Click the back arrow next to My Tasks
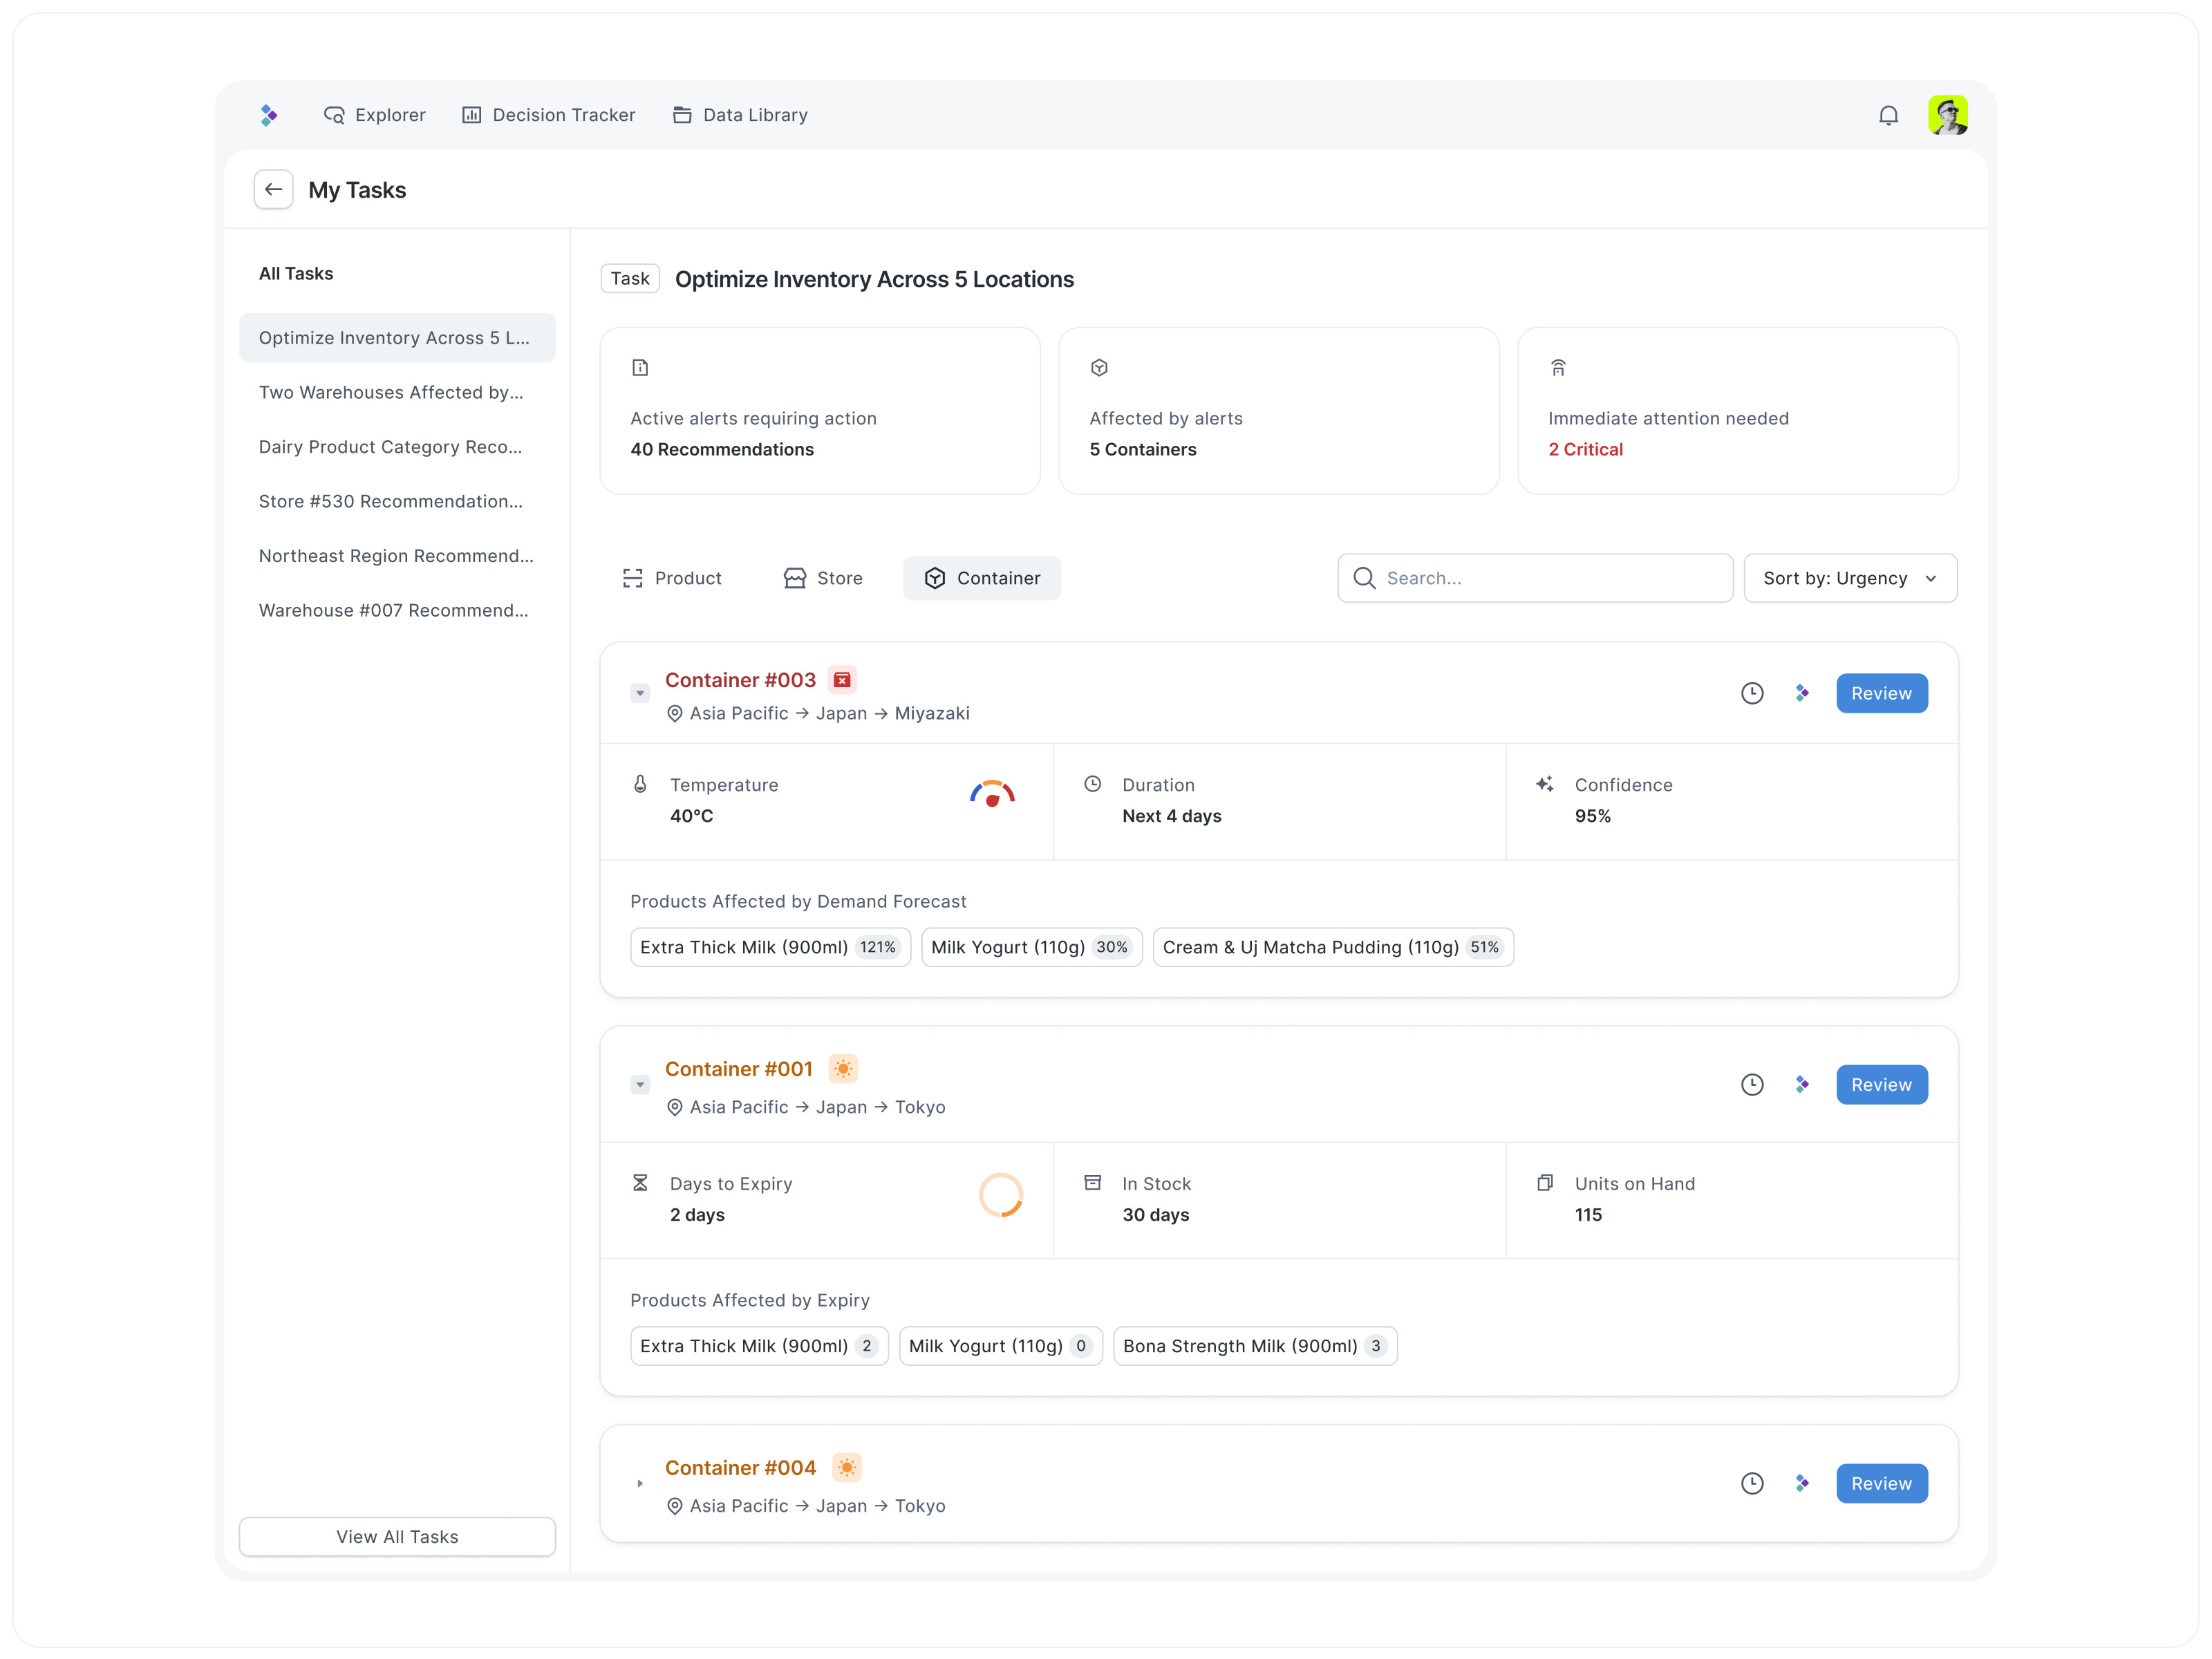This screenshot has width=2212, height=1659. pos(273,189)
